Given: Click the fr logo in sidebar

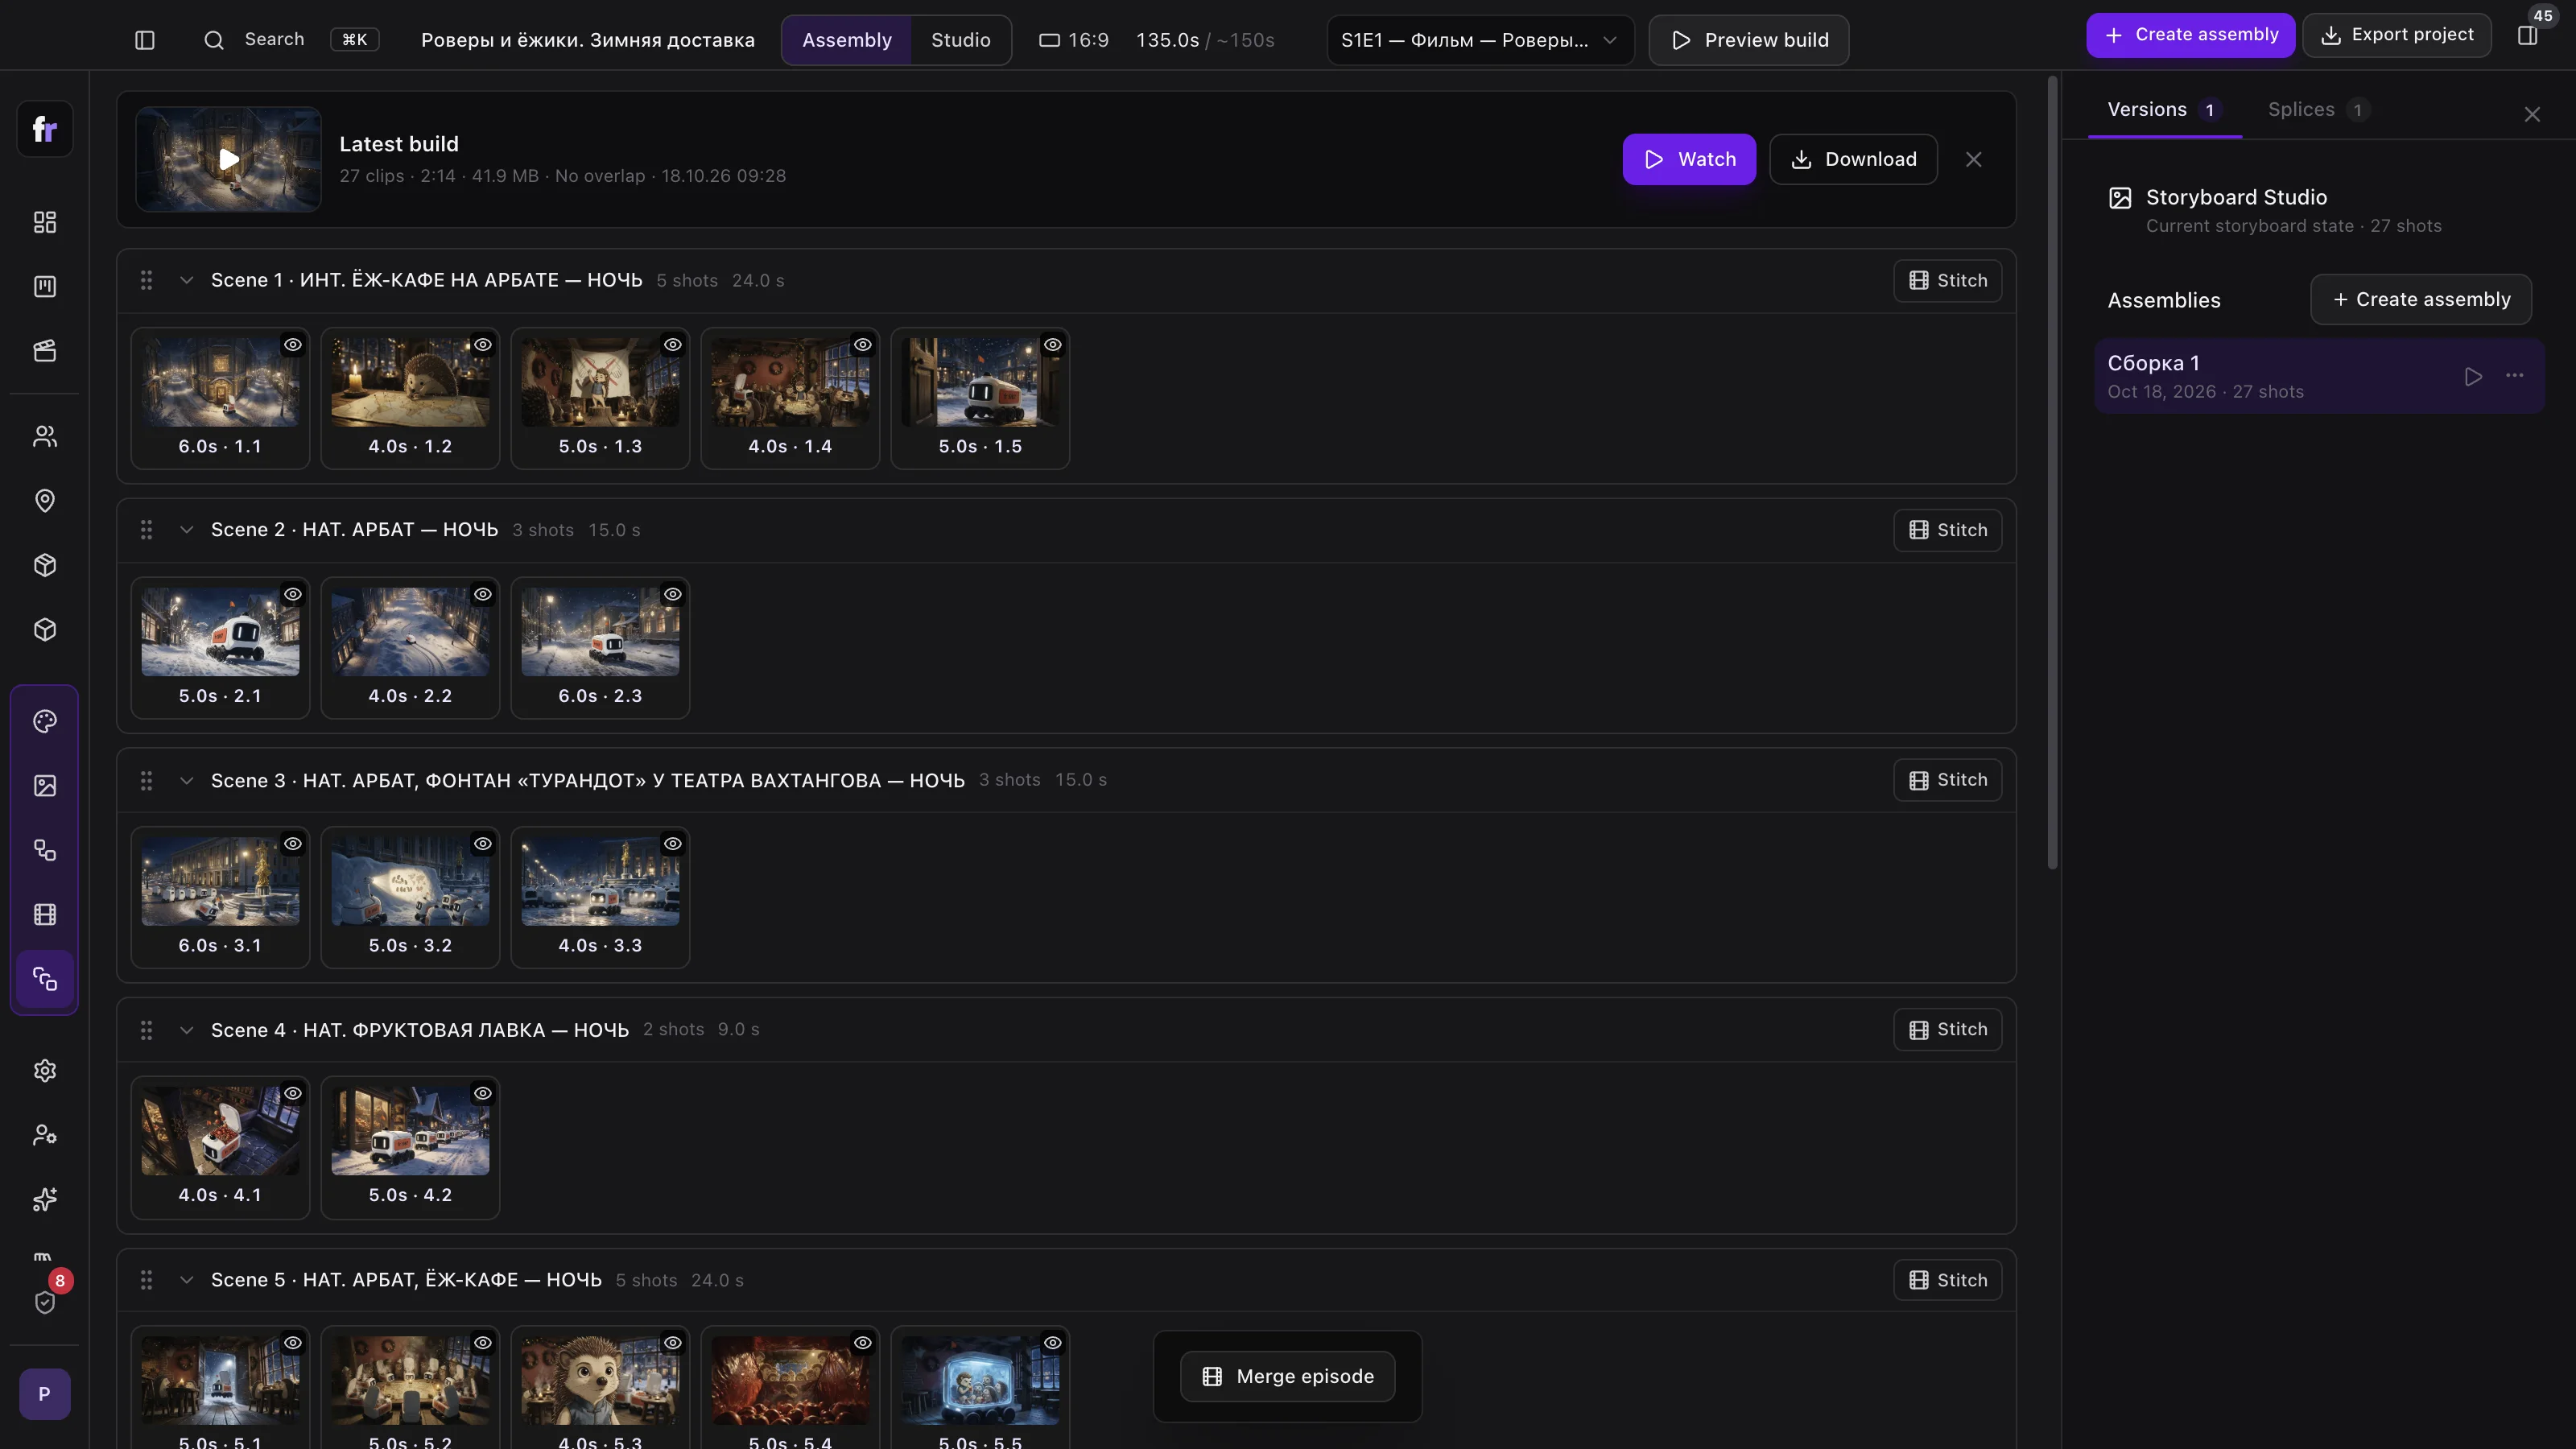Looking at the screenshot, I should [x=45, y=129].
